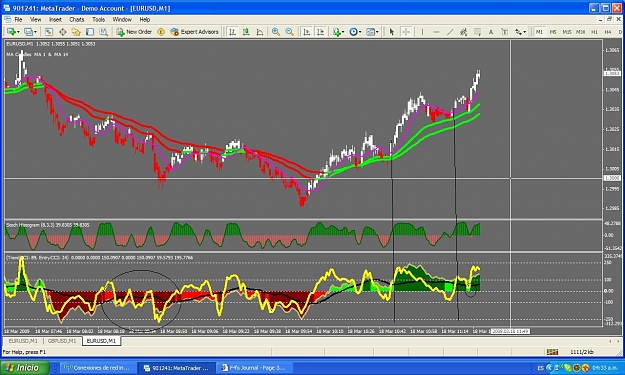Screen dimensions: 625x375
Task: Select the M1 timeframe button
Action: [539, 32]
